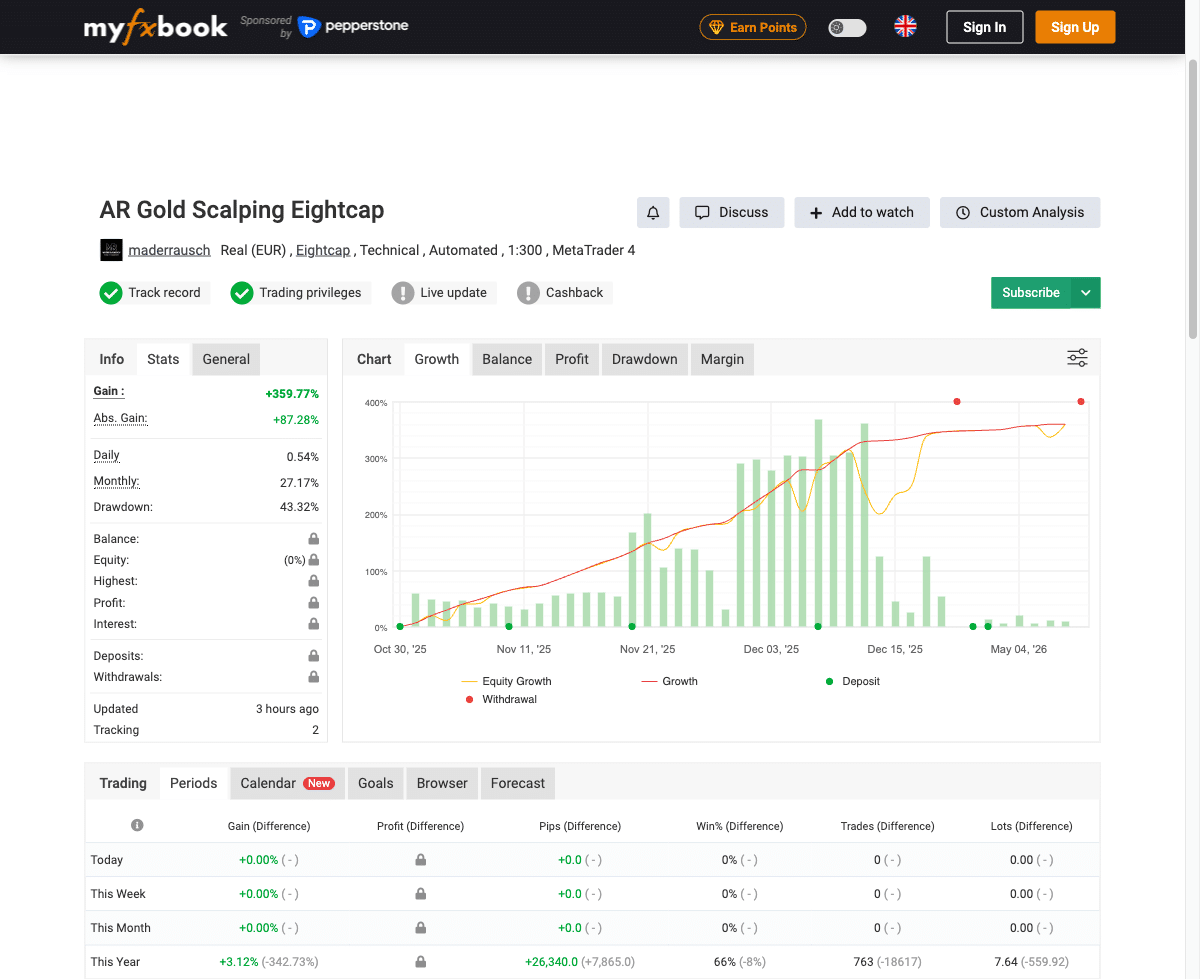Screen dimensions: 1200x979
Task: Click the +359.77% gain value
Action: pyautogui.click(x=292, y=394)
